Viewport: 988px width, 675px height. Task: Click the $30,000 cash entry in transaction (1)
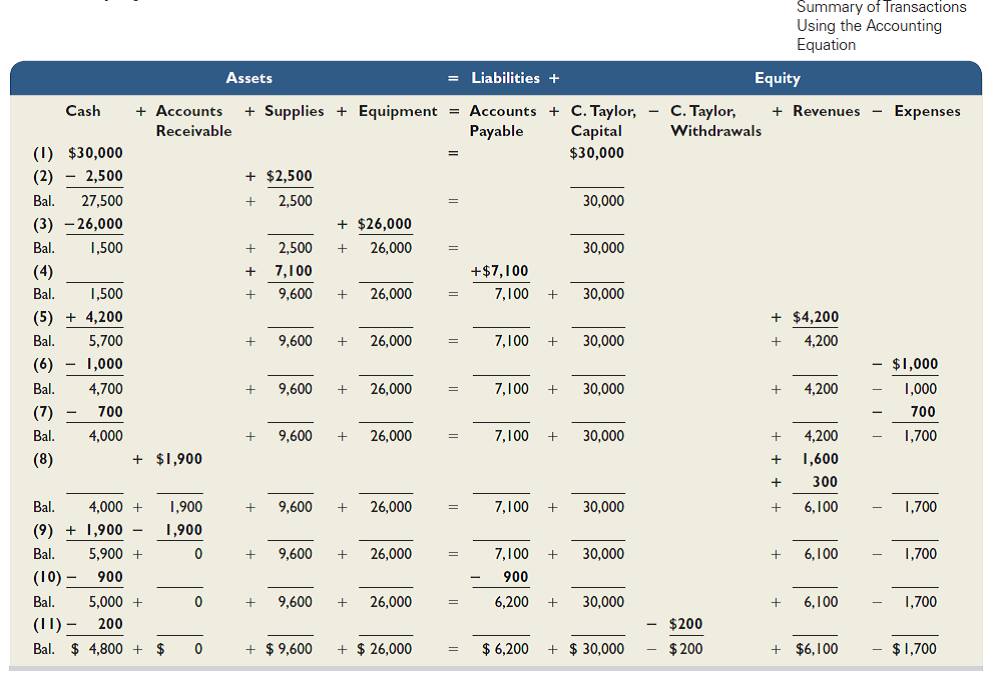(95, 153)
